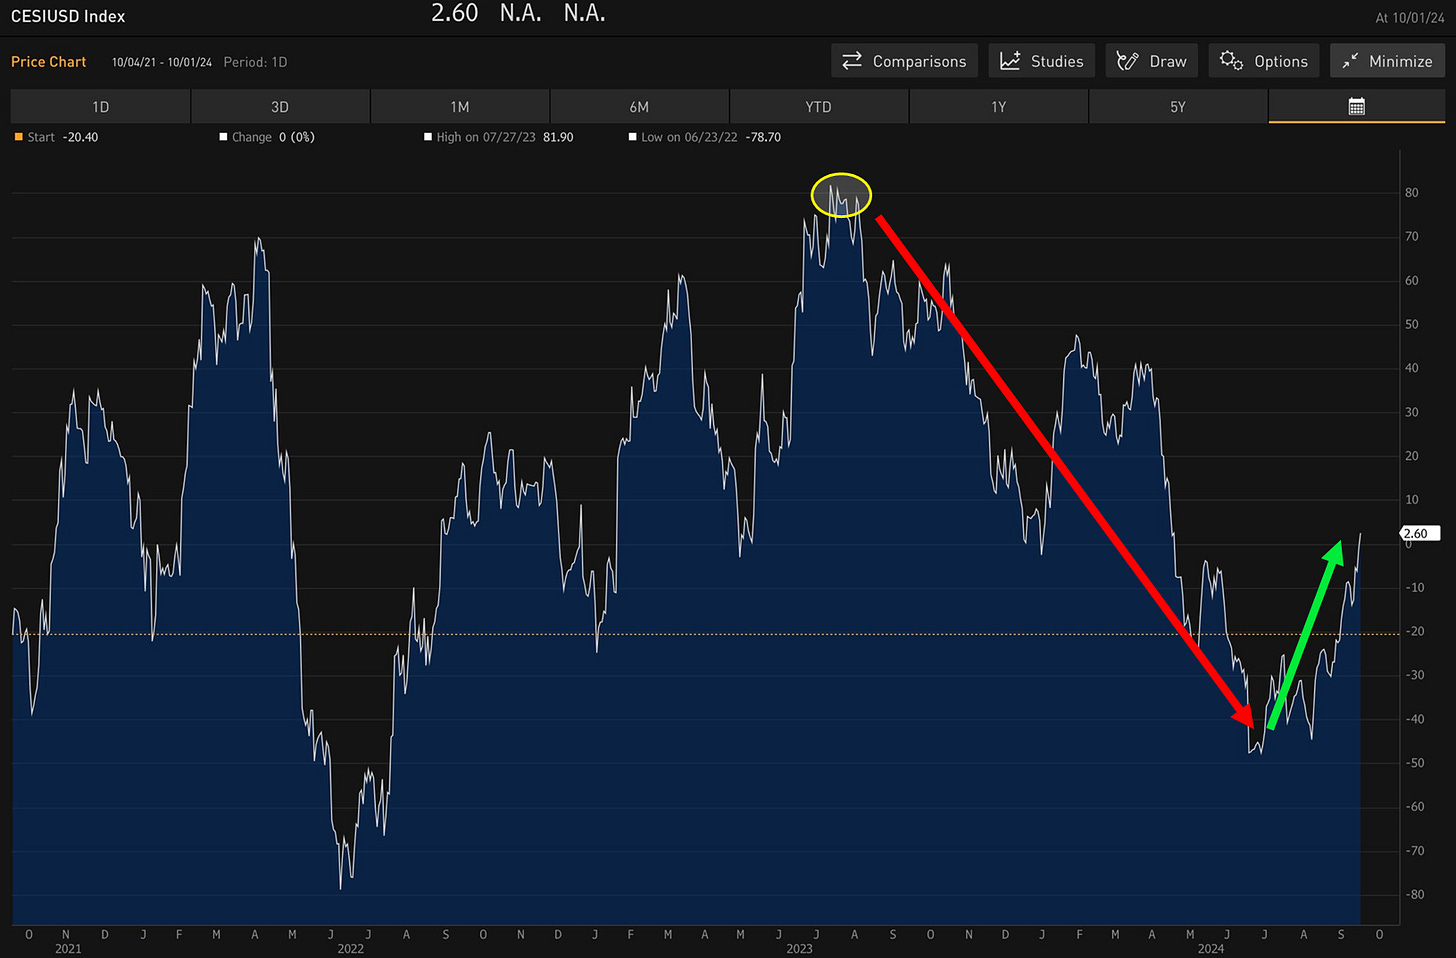Click the last price 2.60 in header
The width and height of the screenshot is (1456, 958).
[455, 13]
